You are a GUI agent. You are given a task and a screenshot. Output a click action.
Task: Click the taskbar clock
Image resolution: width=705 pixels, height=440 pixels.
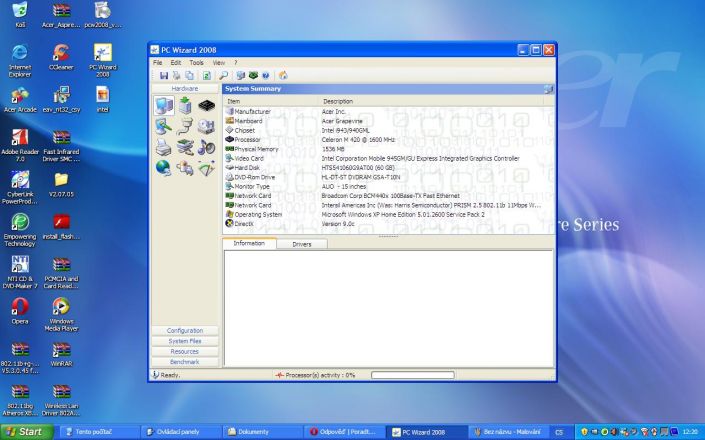tap(691, 432)
